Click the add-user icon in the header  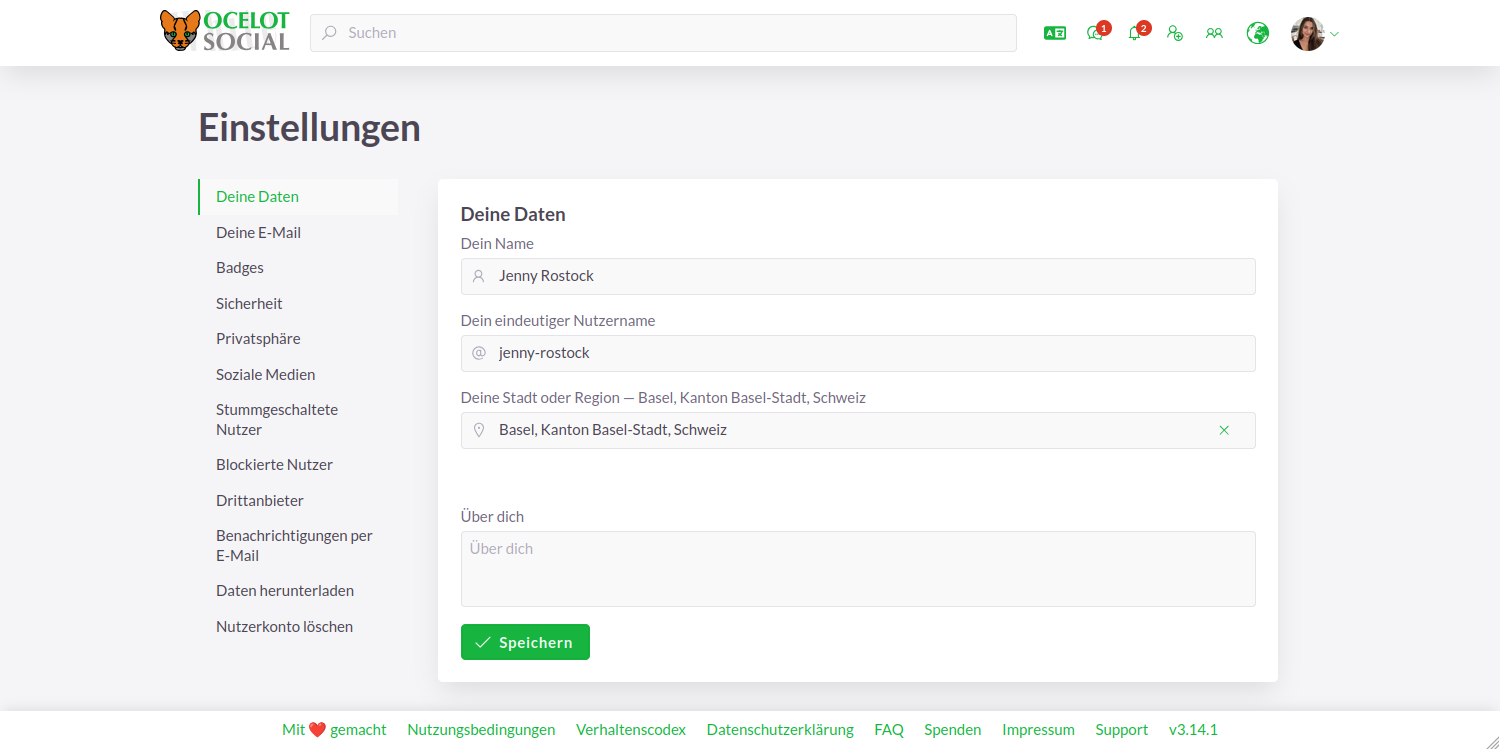tap(1175, 33)
